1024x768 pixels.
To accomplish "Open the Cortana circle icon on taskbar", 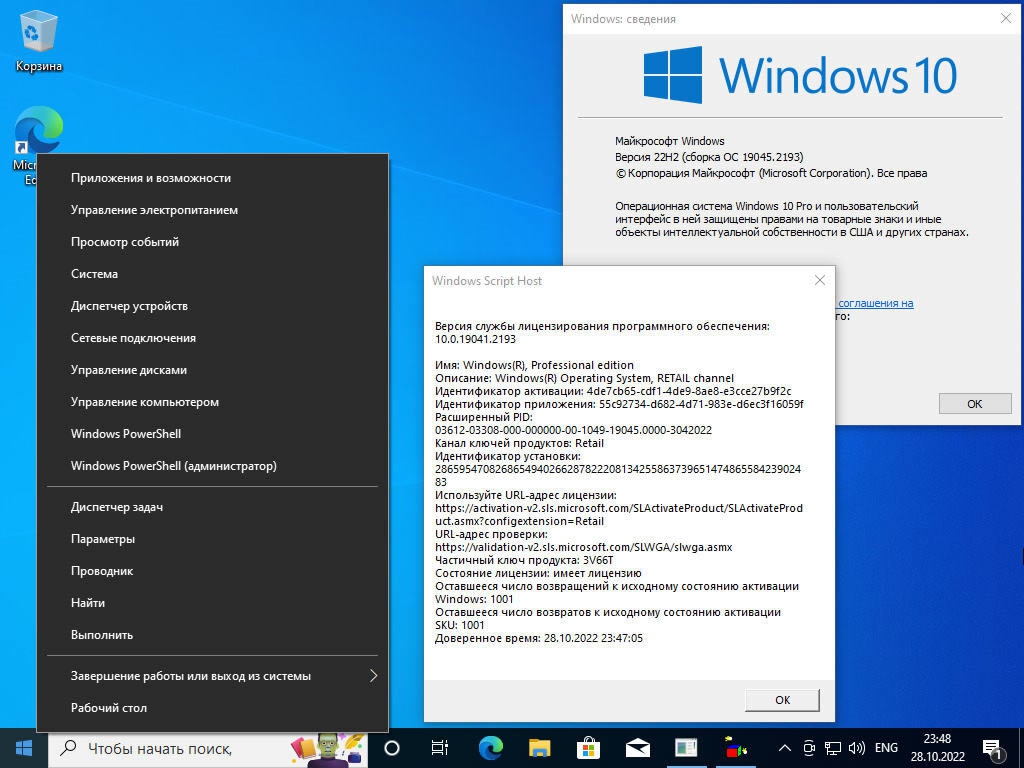I will [392, 748].
